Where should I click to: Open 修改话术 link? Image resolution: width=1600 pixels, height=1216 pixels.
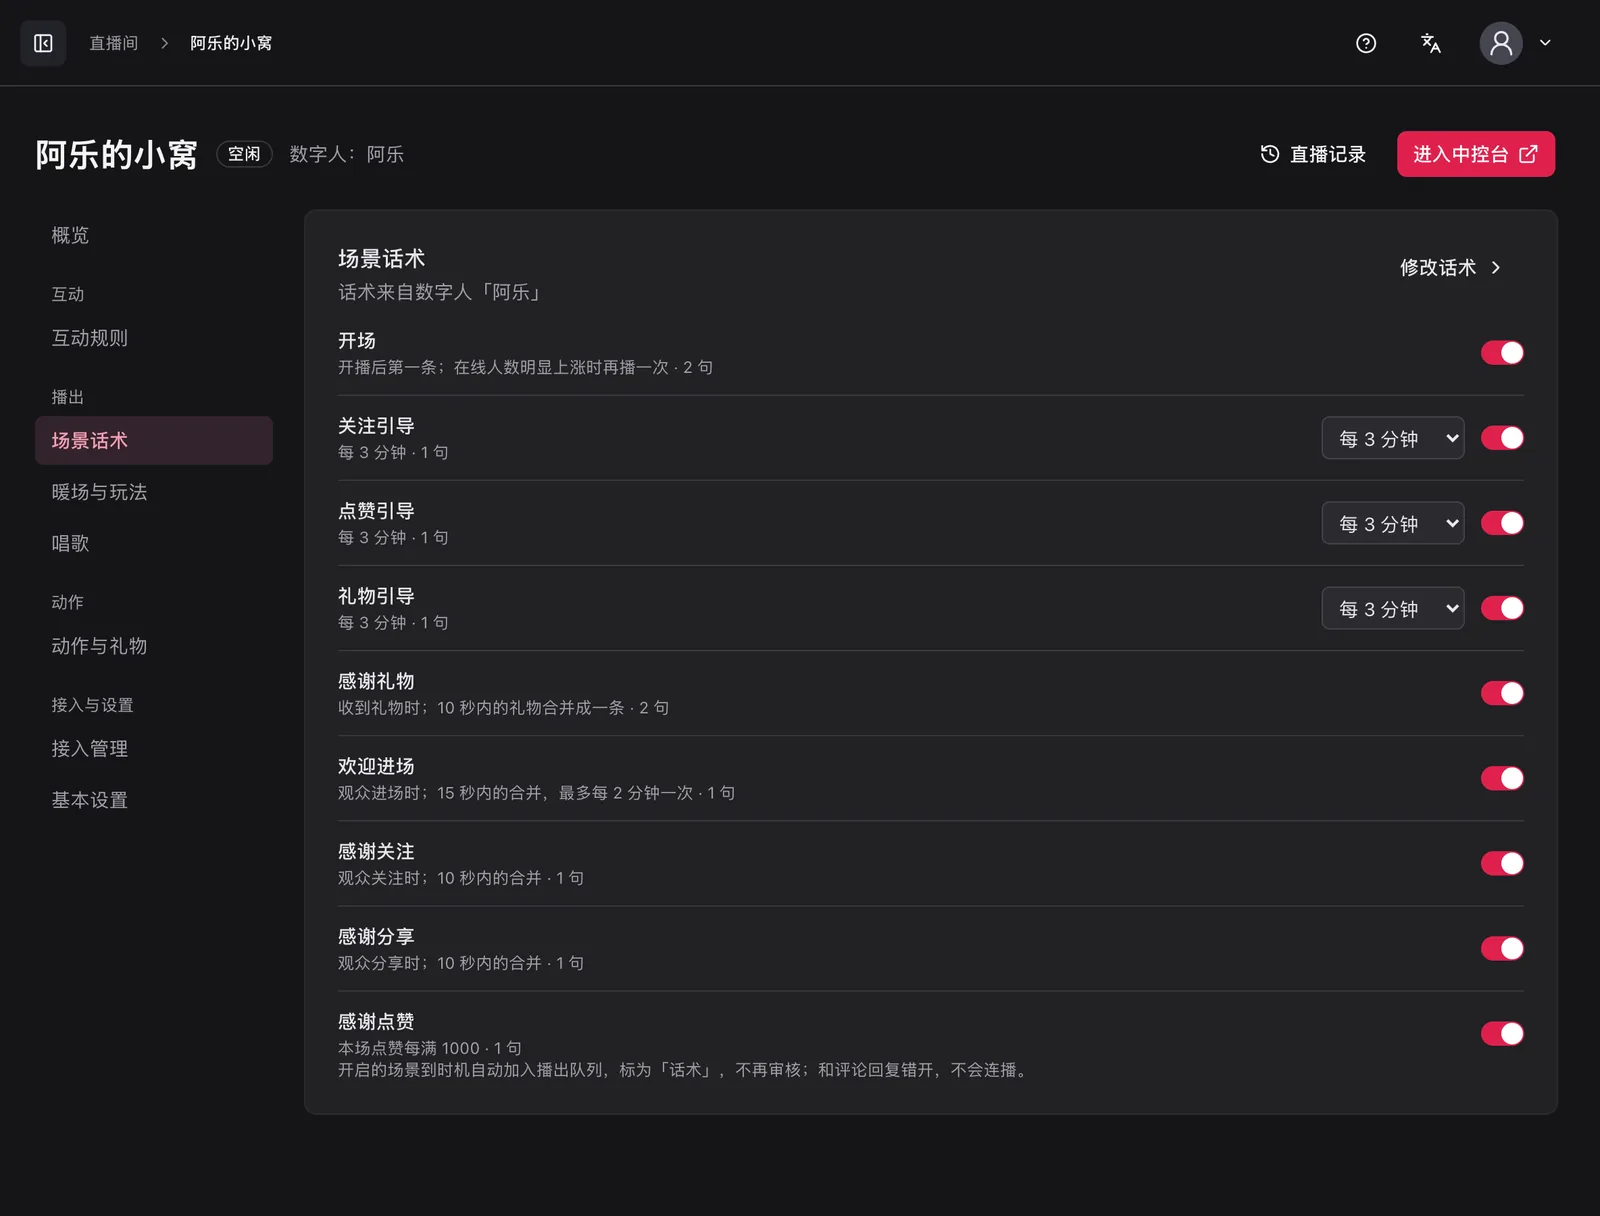[1451, 267]
